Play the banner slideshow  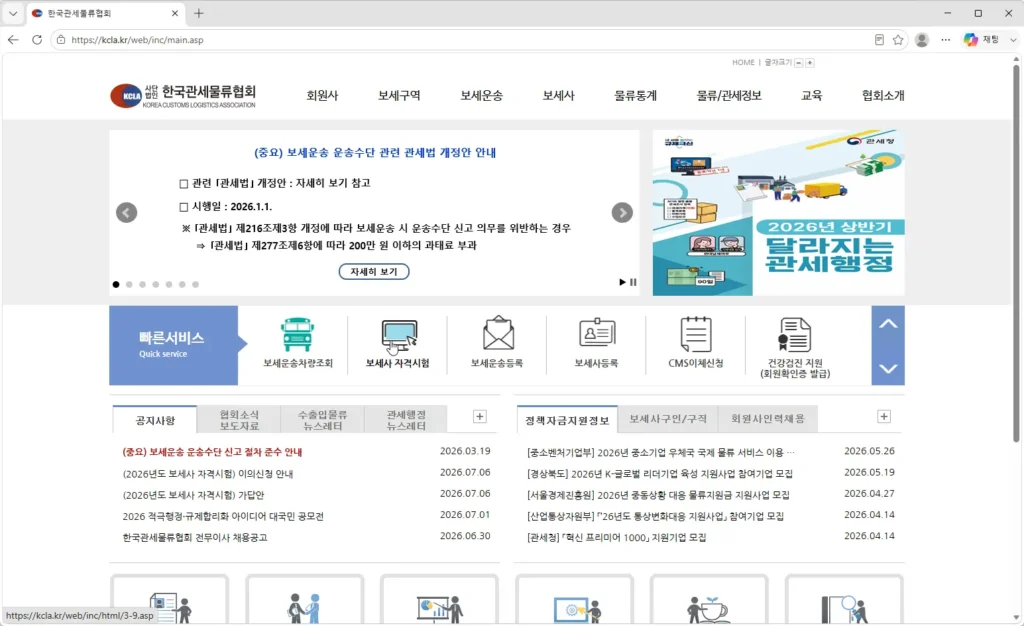point(622,282)
